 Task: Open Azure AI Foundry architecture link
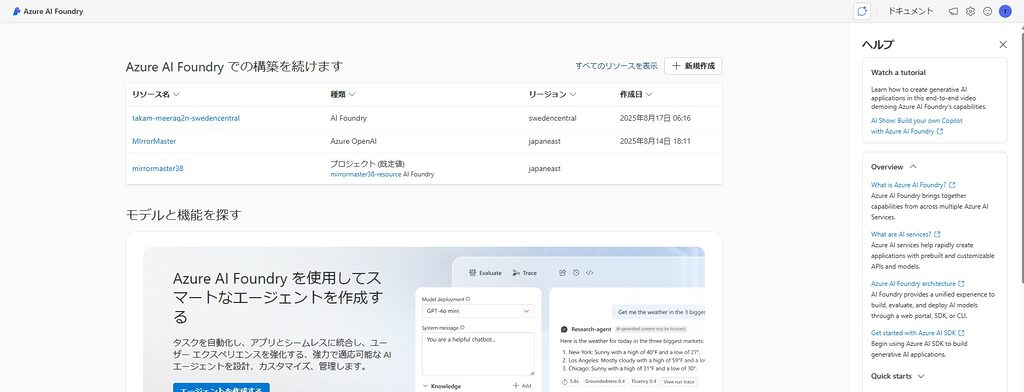pyautogui.click(x=913, y=284)
